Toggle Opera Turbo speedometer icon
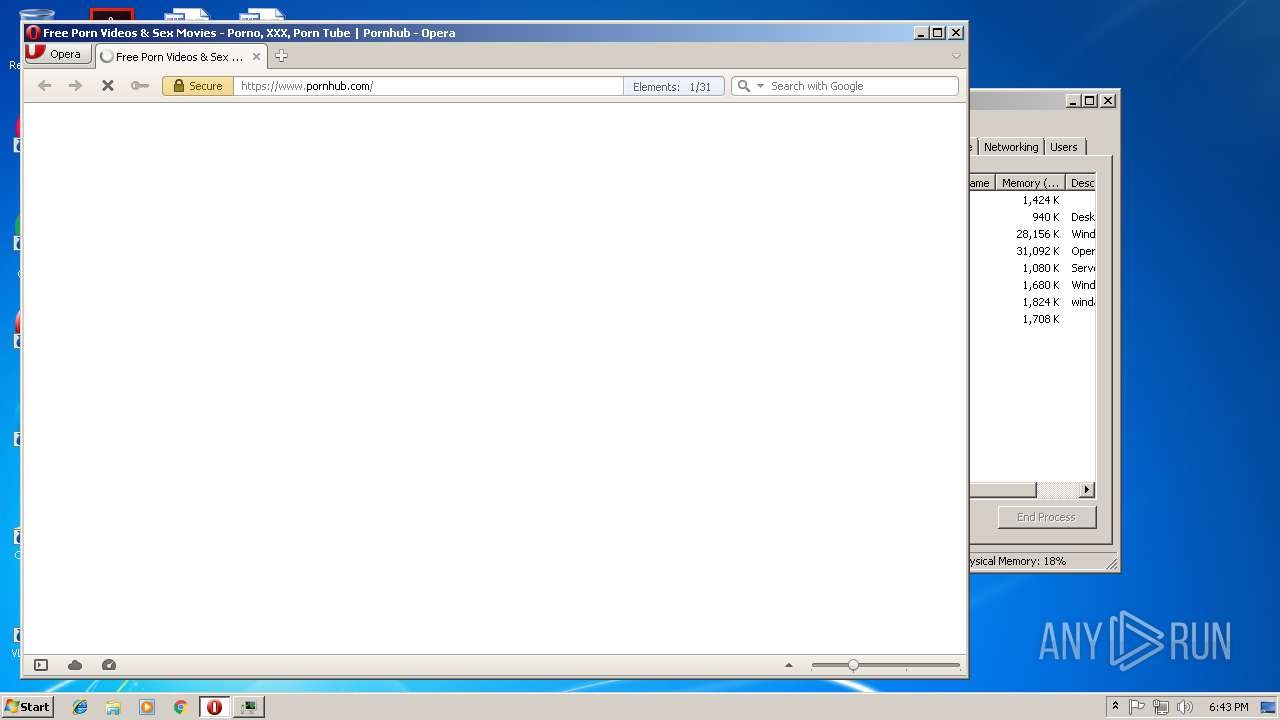The image size is (1280, 720). [109, 665]
